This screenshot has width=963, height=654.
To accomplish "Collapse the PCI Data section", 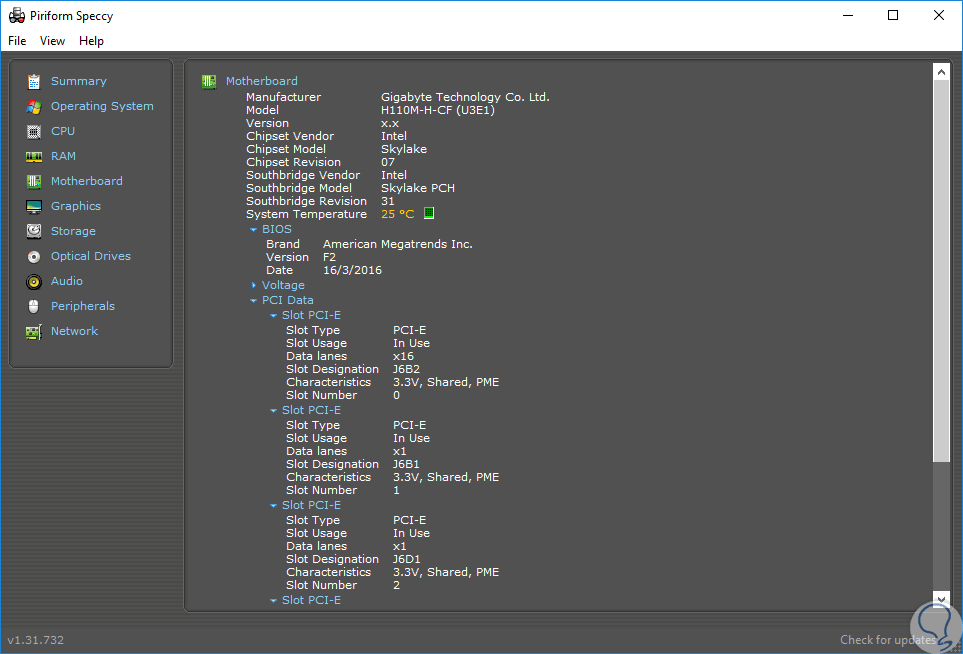I will pos(254,301).
